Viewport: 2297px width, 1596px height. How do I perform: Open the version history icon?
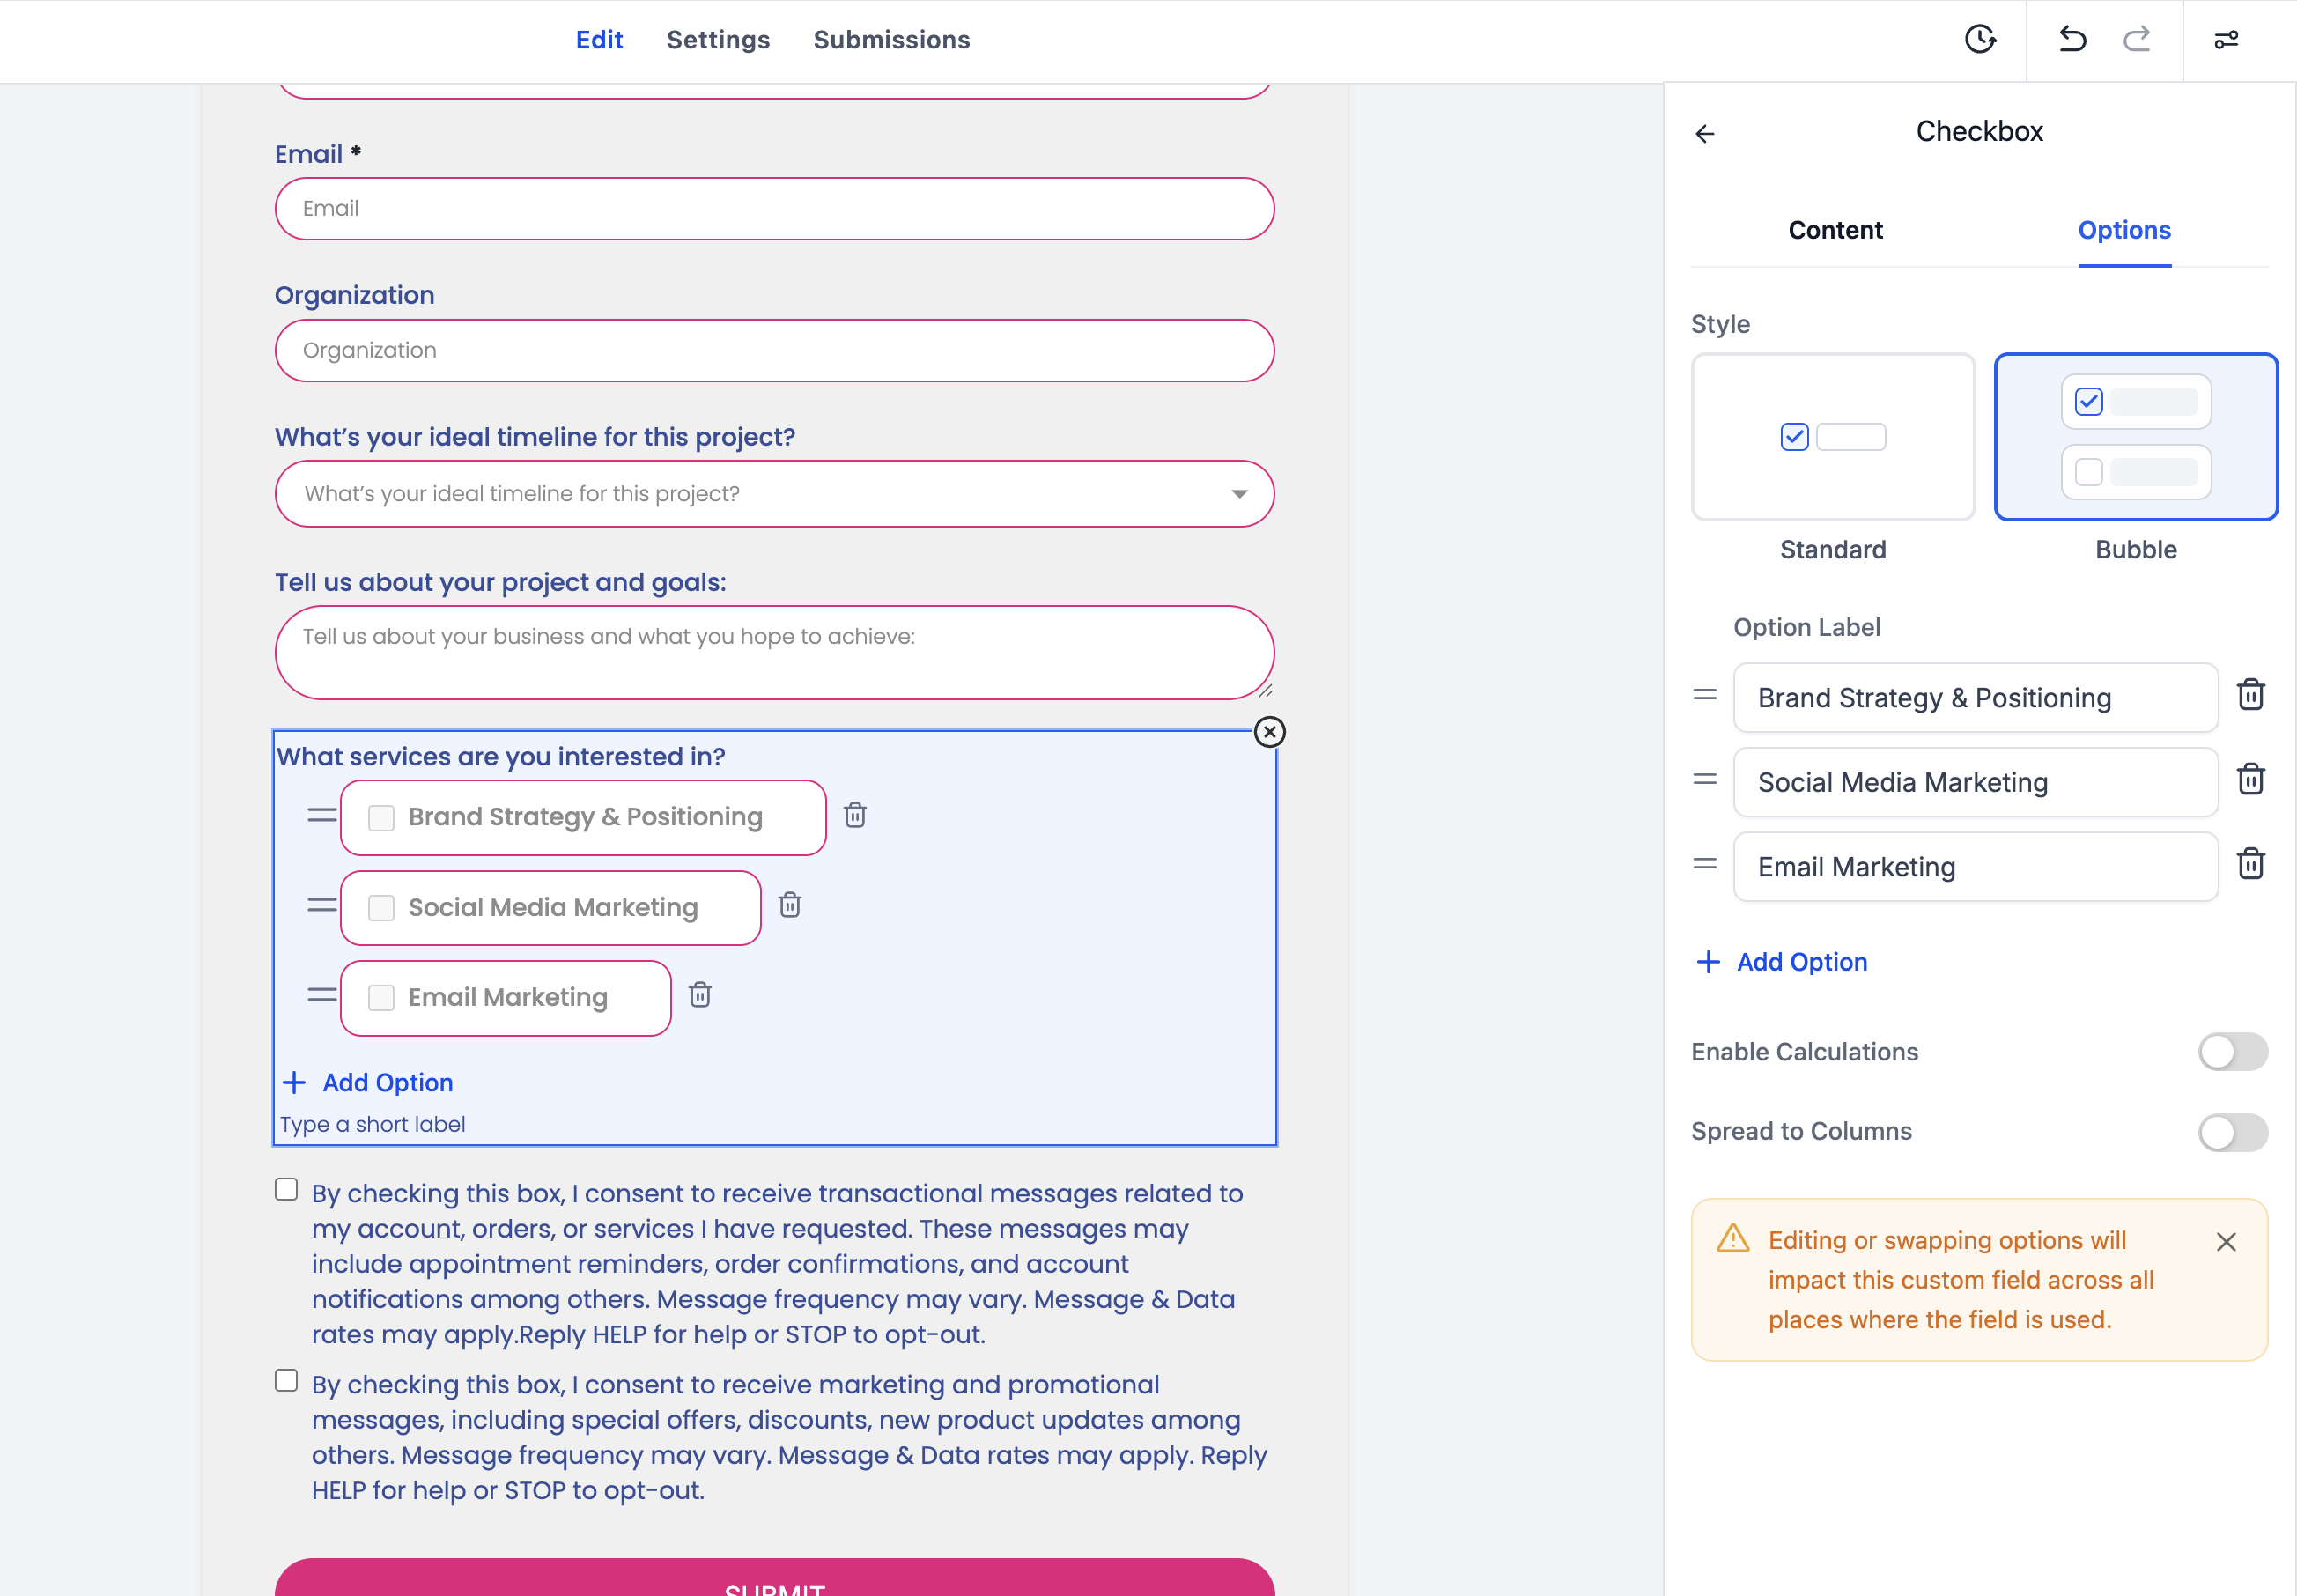[1983, 40]
